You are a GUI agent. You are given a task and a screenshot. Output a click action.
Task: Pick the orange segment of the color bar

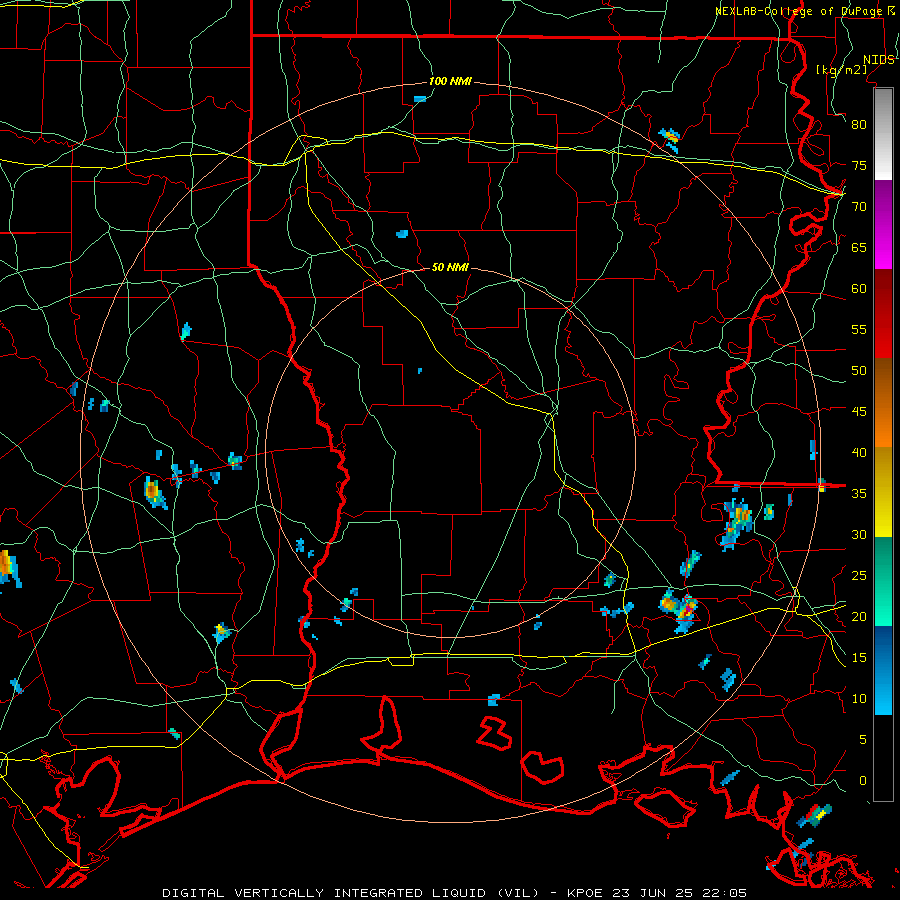click(x=883, y=425)
